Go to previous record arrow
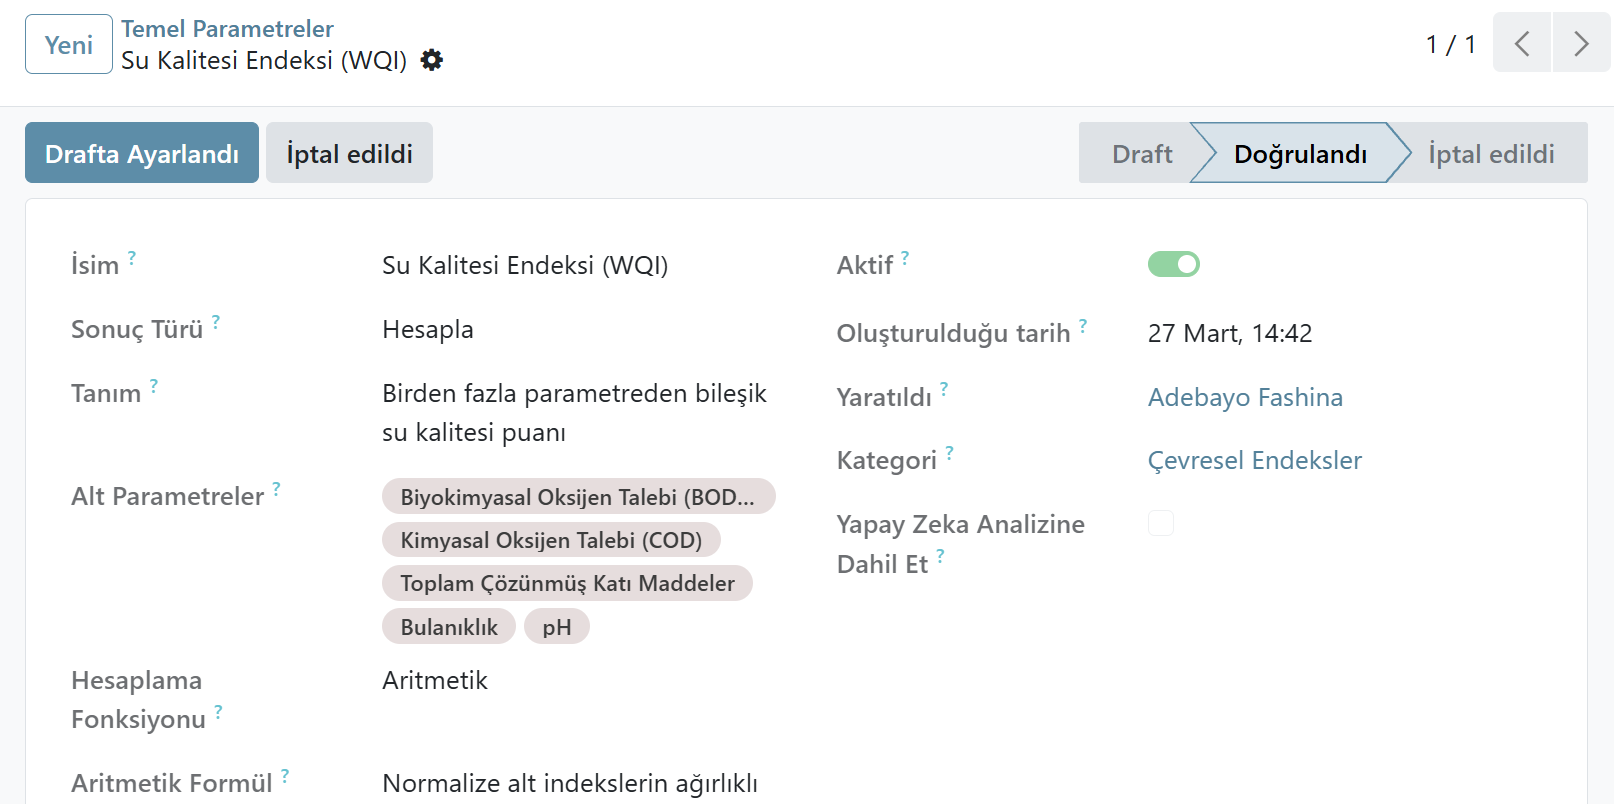 point(1522,43)
